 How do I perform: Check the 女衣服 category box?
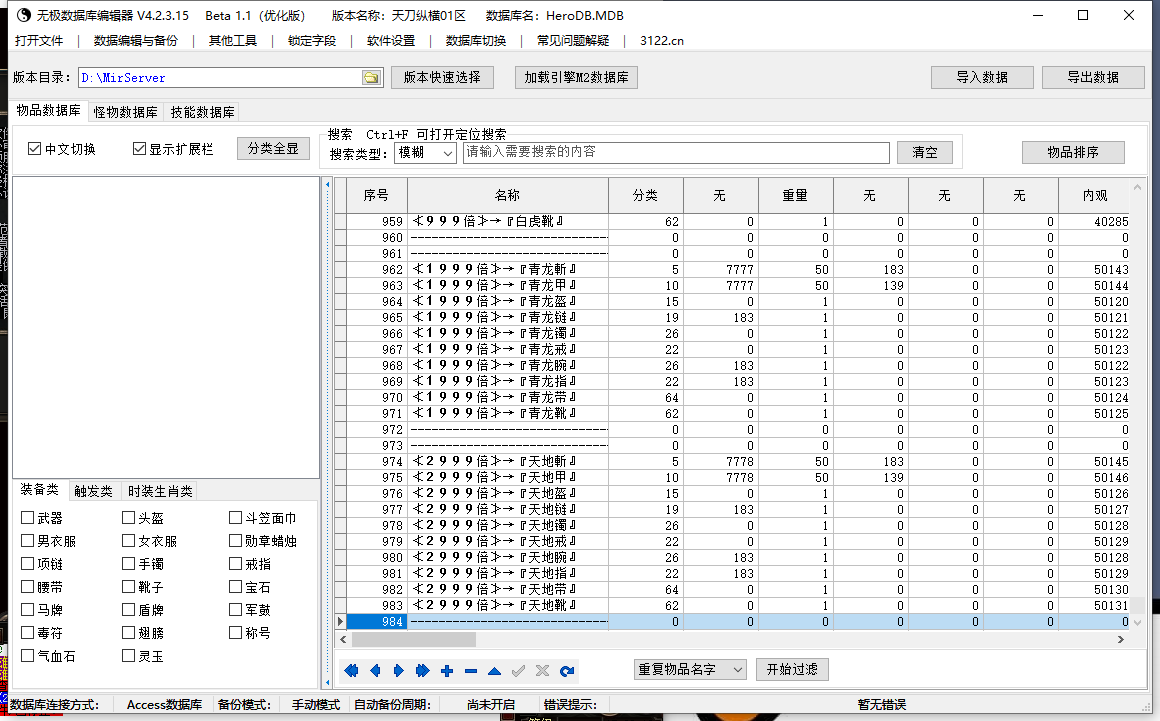(x=129, y=541)
